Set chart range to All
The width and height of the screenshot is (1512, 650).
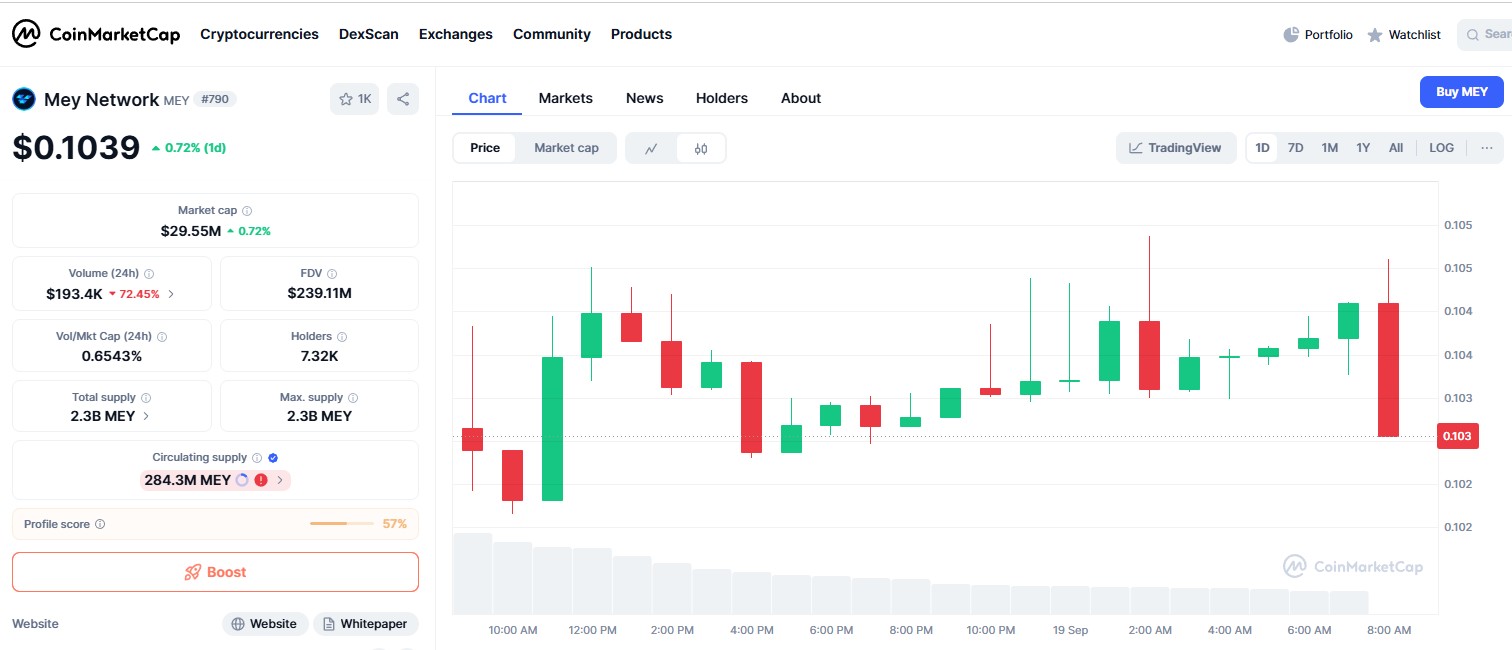pyautogui.click(x=1396, y=148)
